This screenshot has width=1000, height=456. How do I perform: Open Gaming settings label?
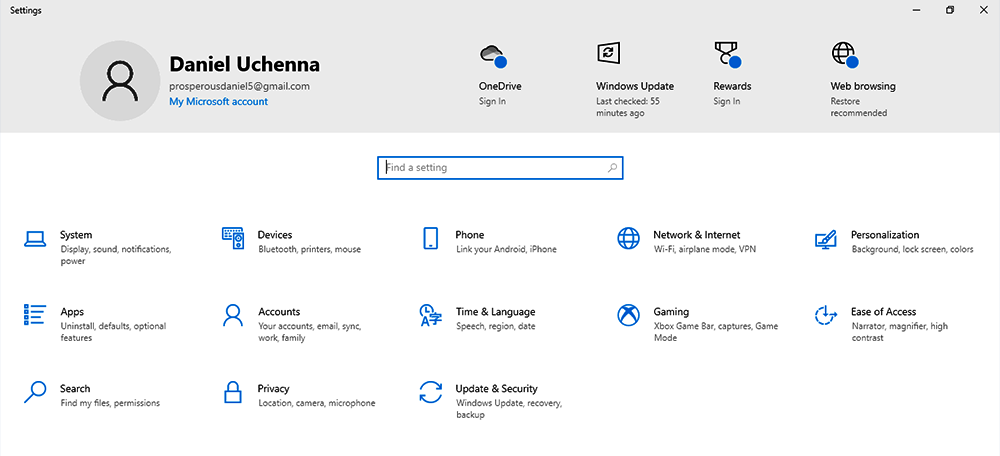671,312
